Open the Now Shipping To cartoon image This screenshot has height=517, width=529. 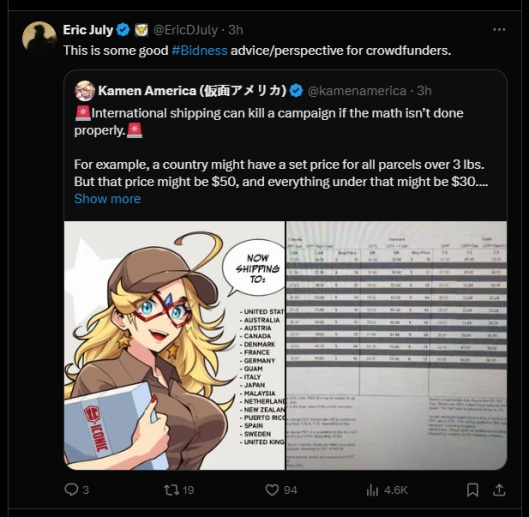pos(174,345)
